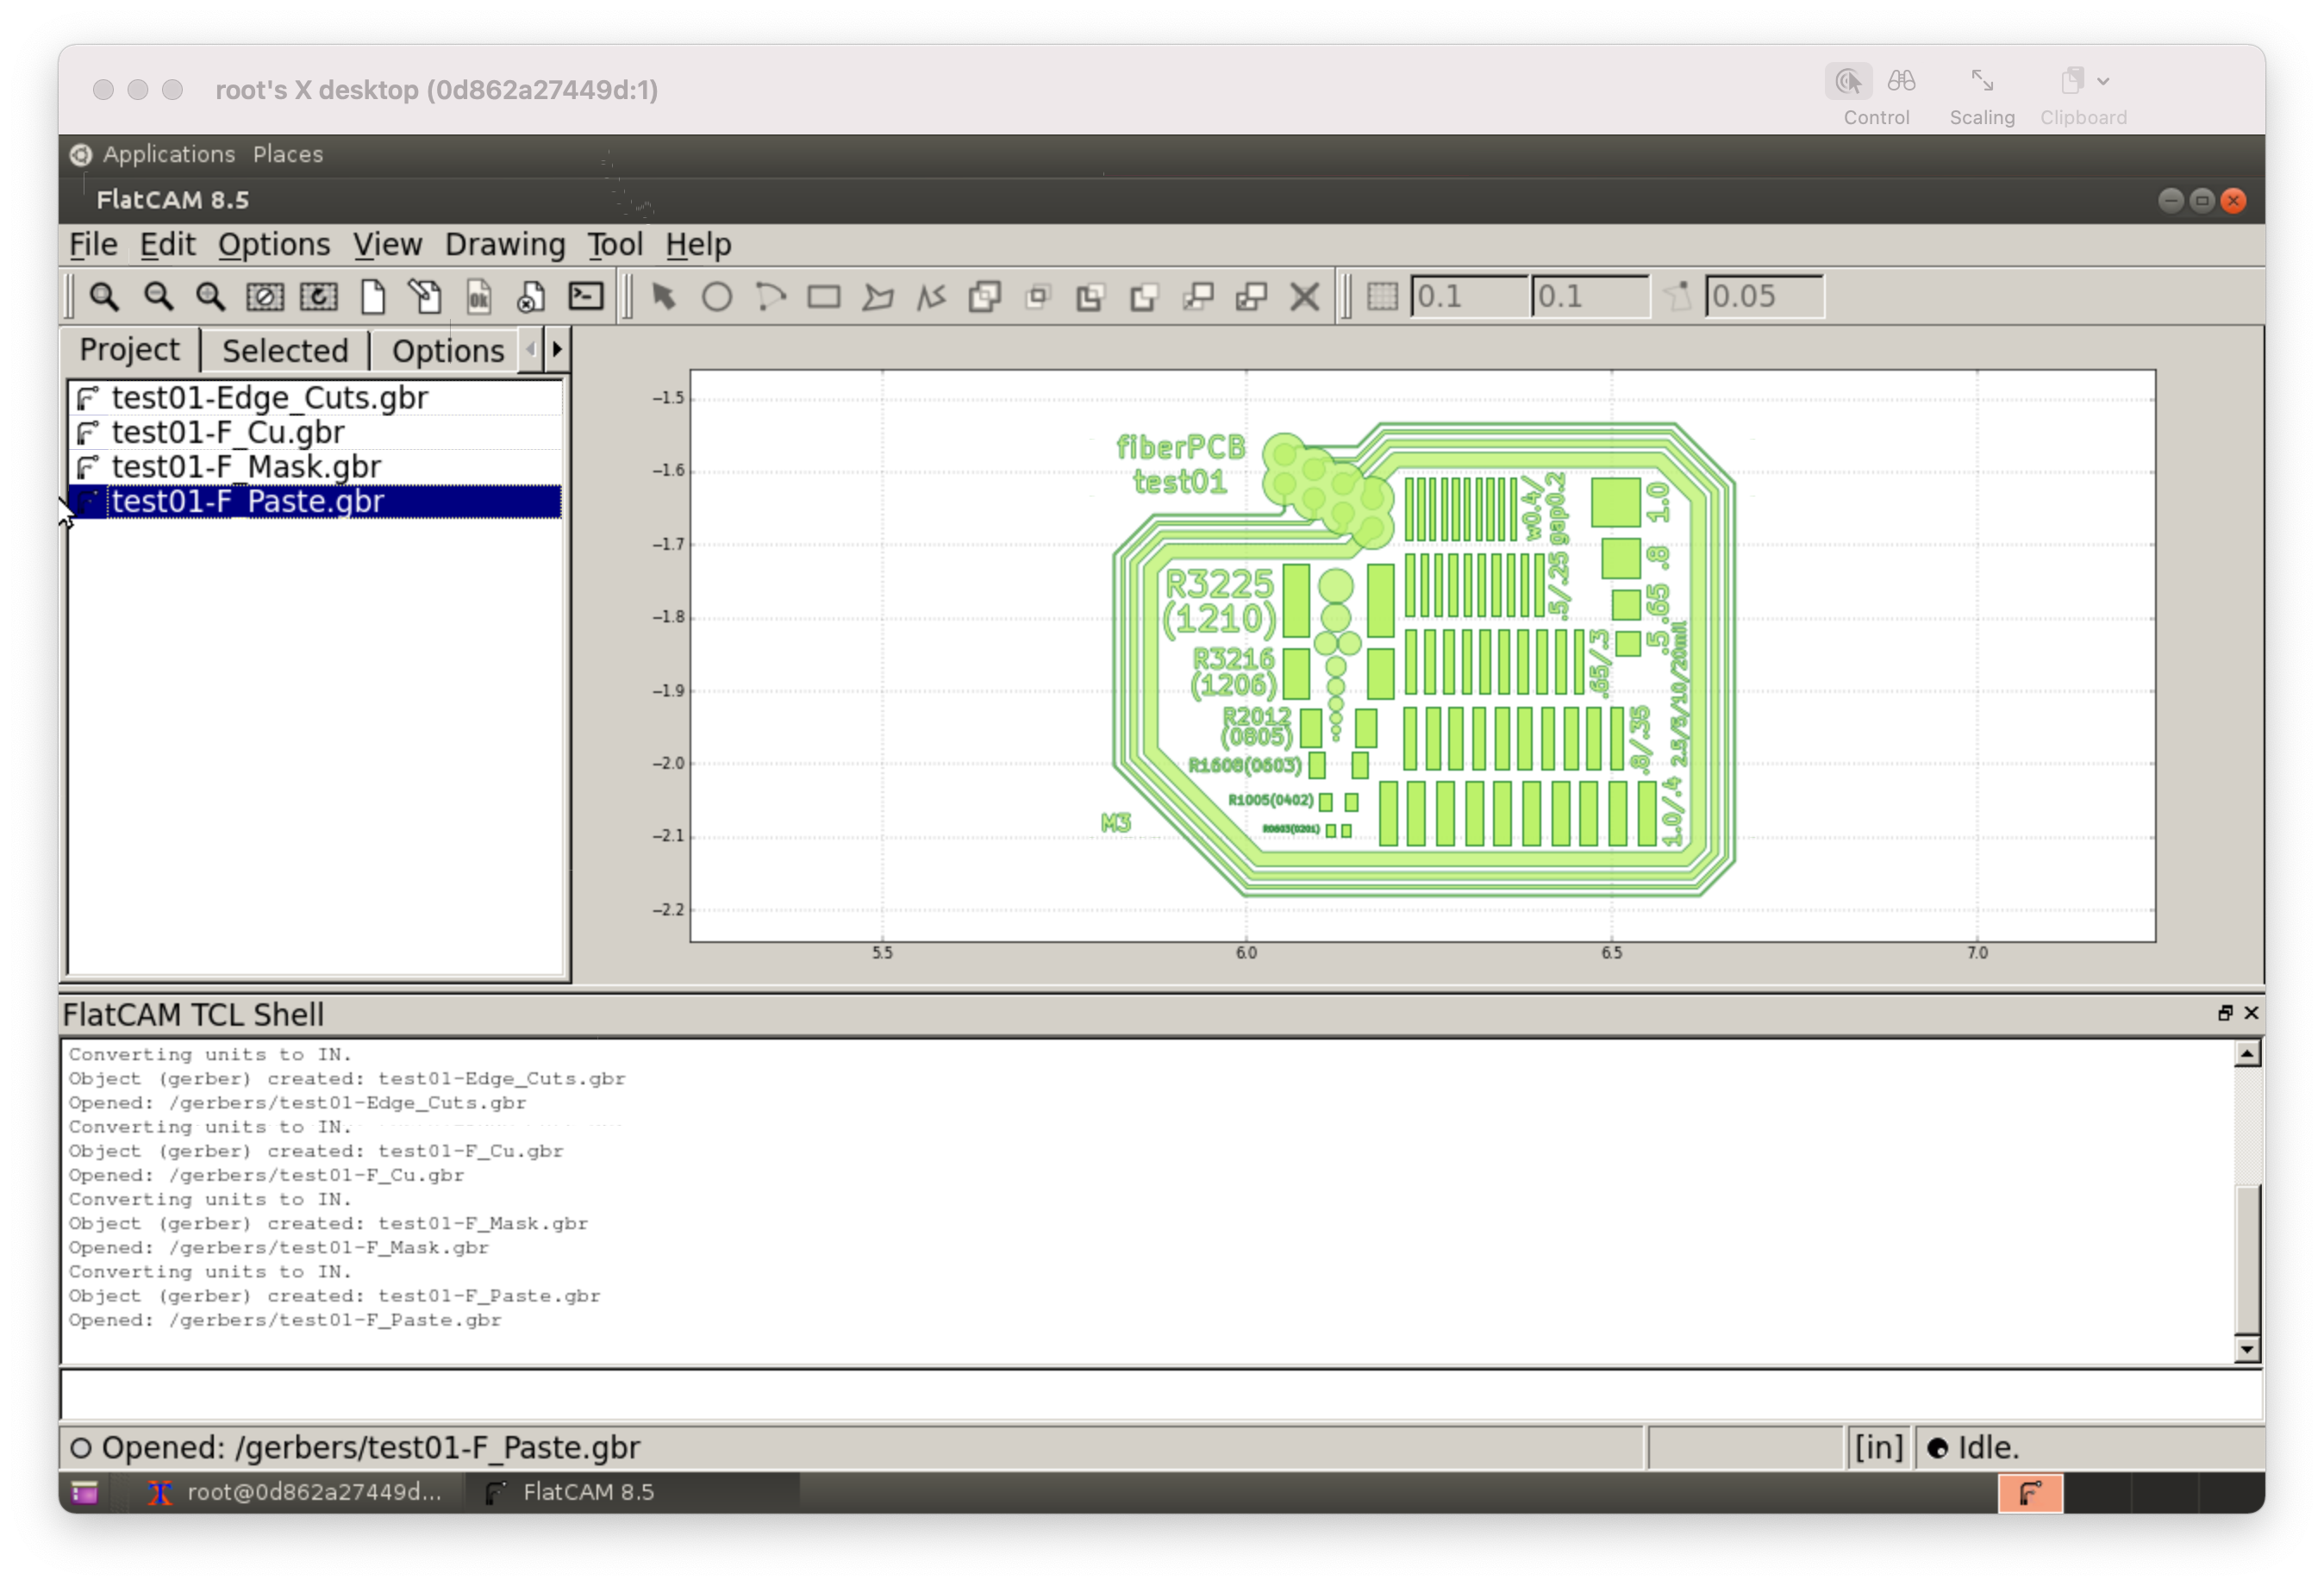Click the New Geometry blank page icon

pos(373,297)
